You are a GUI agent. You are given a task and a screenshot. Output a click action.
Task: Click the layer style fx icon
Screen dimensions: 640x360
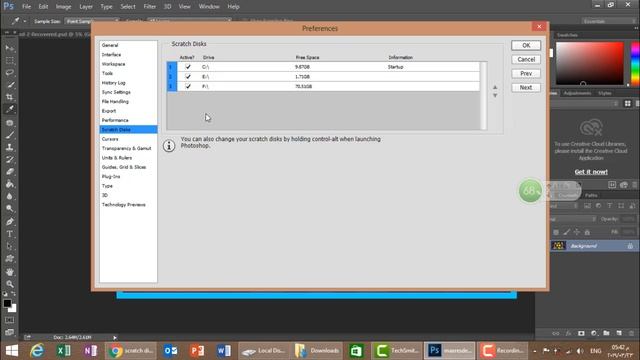pyautogui.click(x=568, y=333)
